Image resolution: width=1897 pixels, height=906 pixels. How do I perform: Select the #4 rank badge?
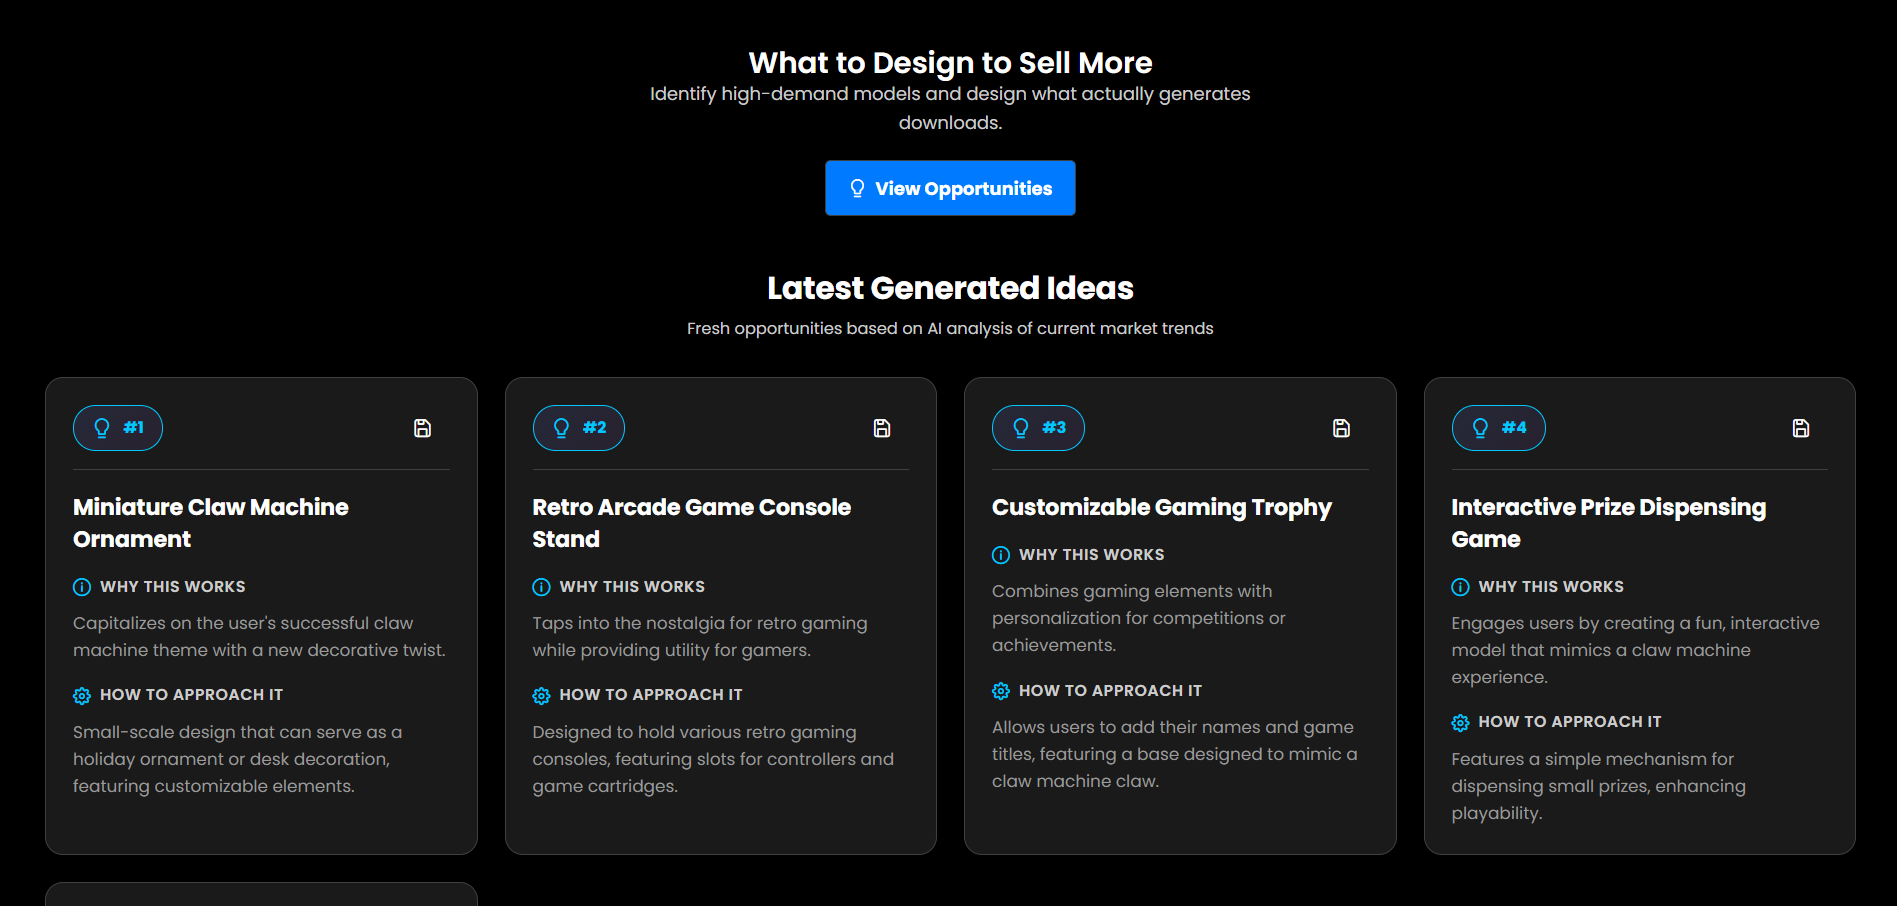(1498, 427)
